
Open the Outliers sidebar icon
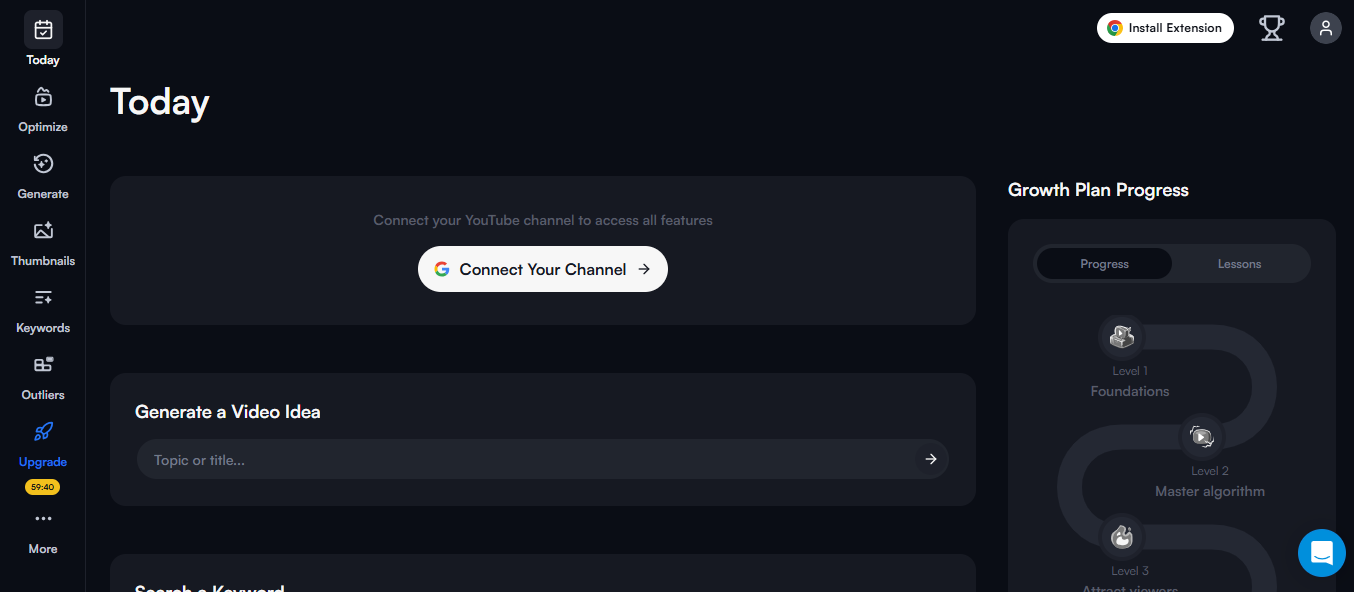(43, 365)
